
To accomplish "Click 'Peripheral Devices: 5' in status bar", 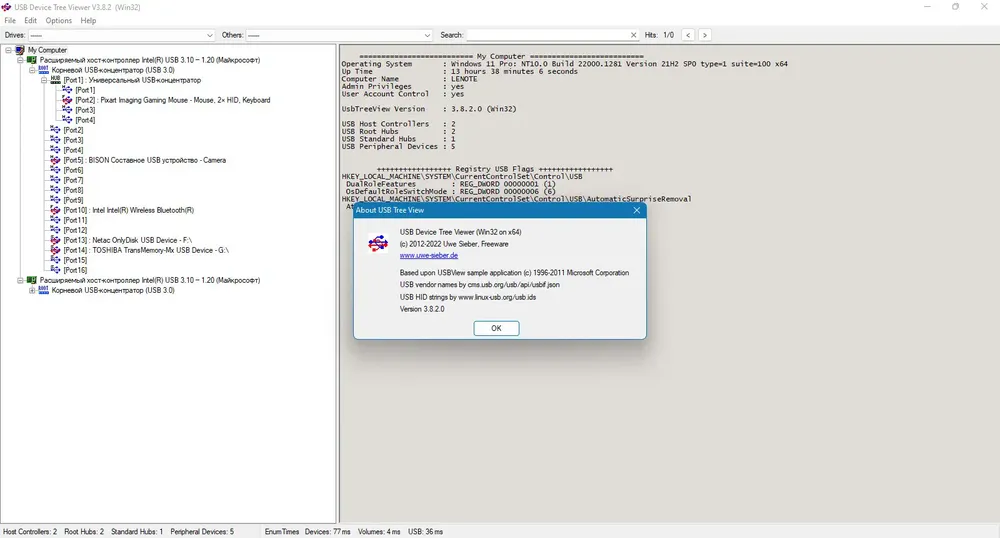I will pyautogui.click(x=202, y=532).
